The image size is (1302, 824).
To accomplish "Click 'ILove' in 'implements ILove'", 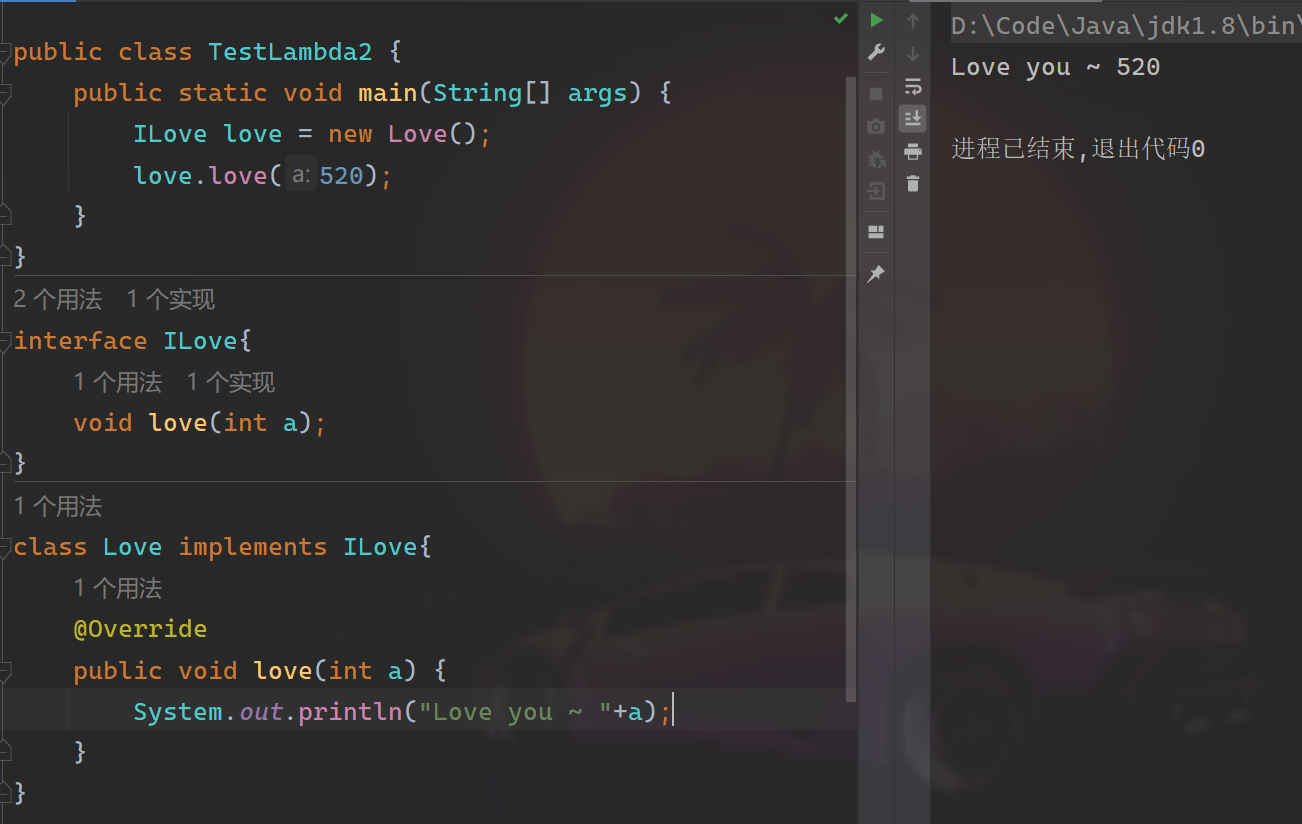I will click(x=381, y=547).
